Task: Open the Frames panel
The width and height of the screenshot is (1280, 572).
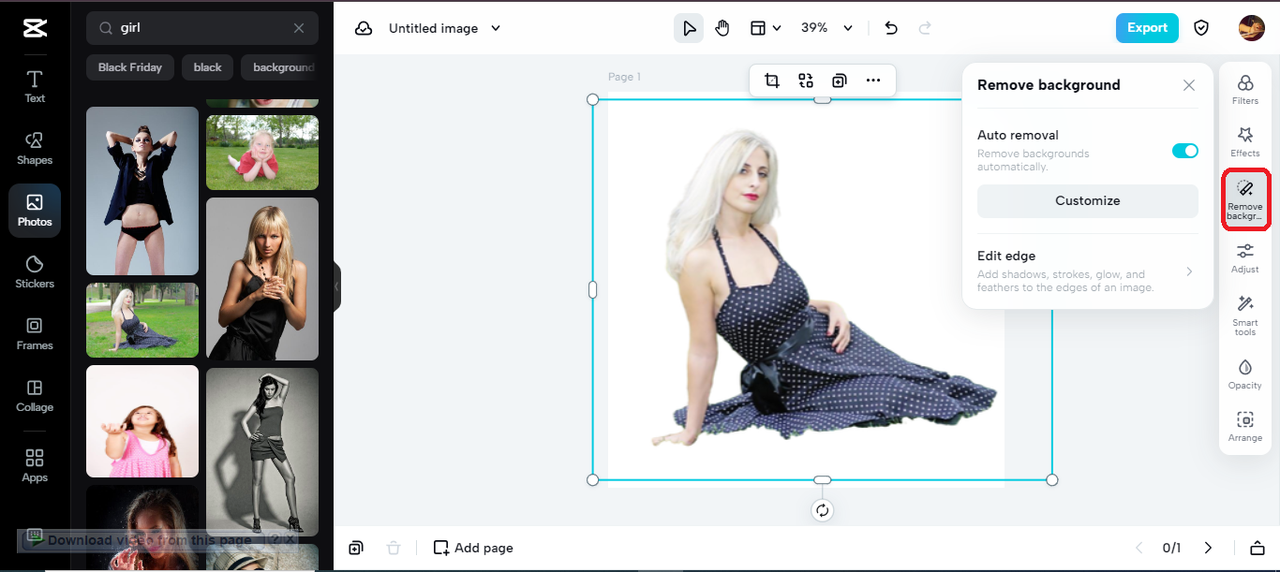Action: pos(34,334)
